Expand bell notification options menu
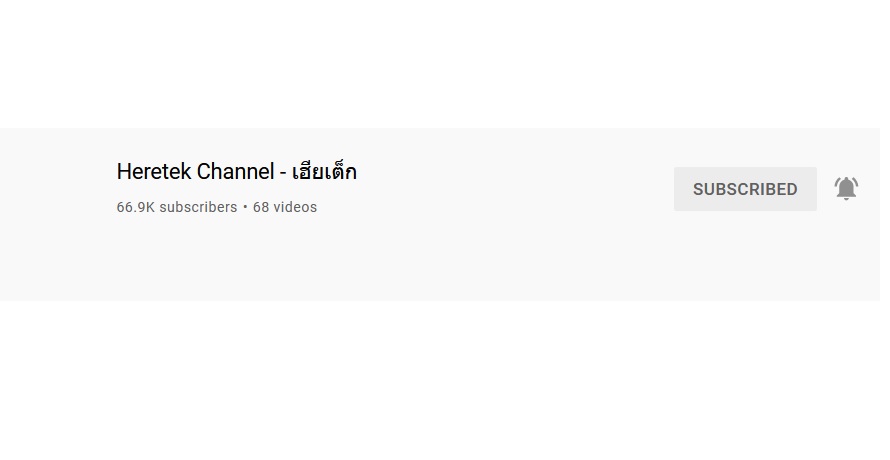The height and width of the screenshot is (460, 890). tap(846, 189)
